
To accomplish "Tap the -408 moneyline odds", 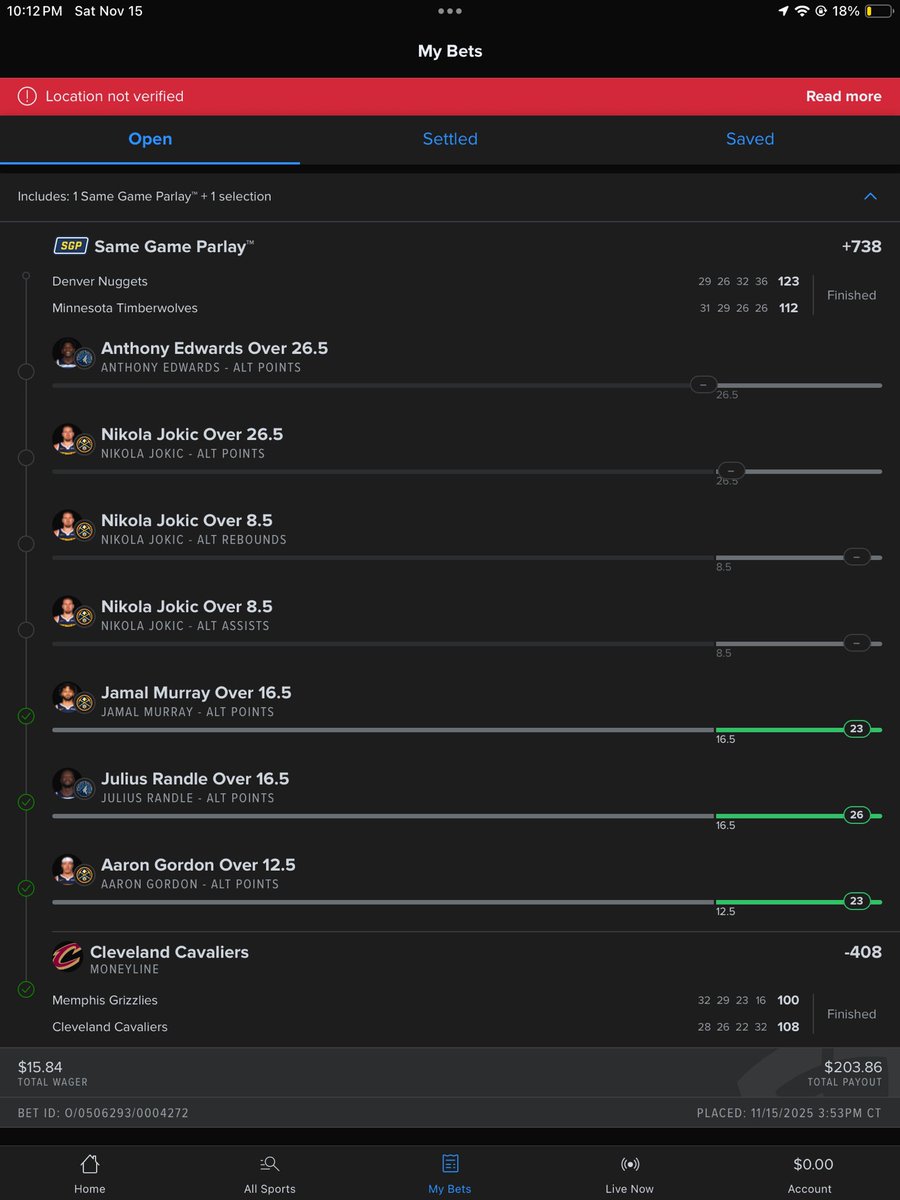I will point(863,952).
